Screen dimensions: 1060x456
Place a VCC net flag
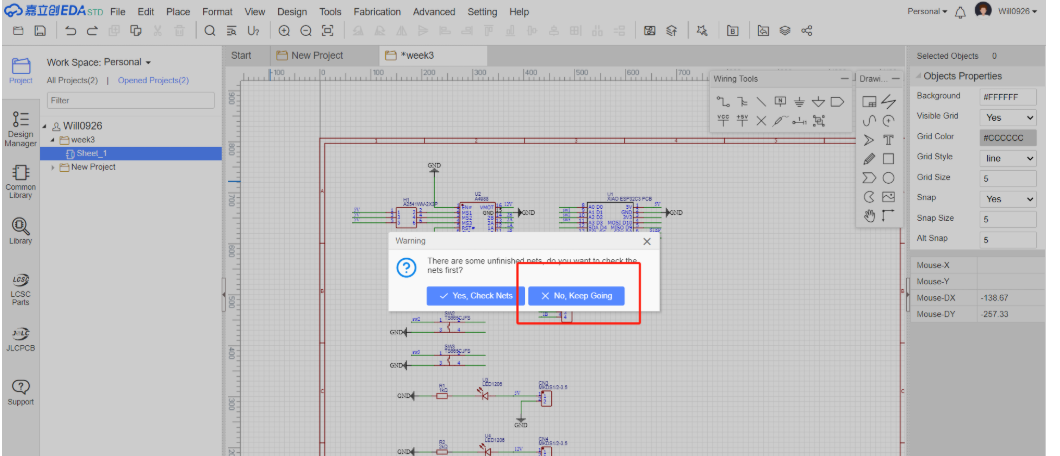click(723, 121)
